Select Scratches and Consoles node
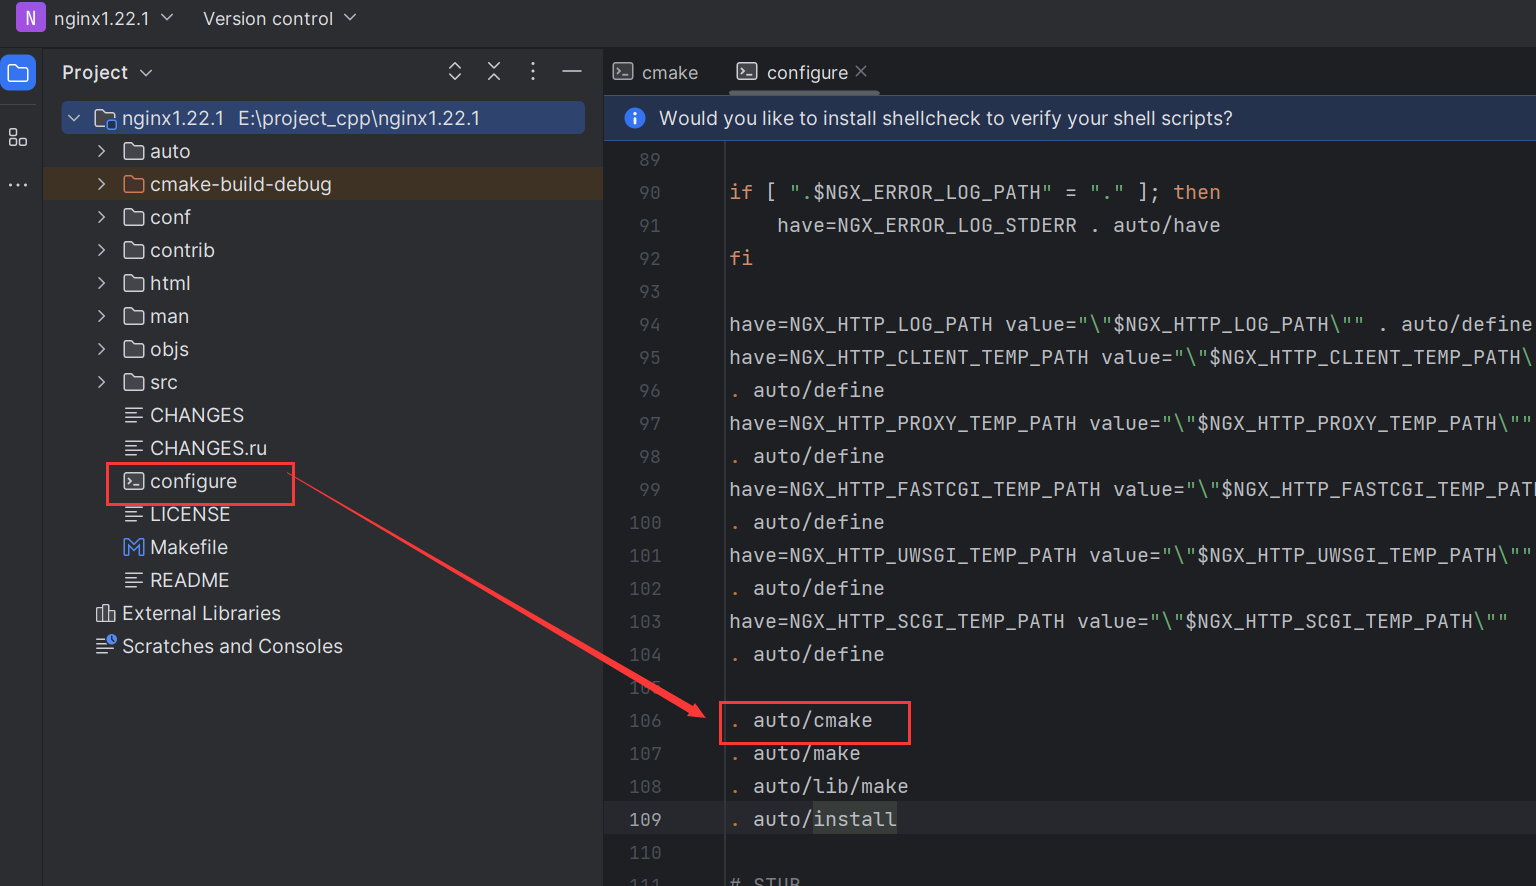 (232, 646)
